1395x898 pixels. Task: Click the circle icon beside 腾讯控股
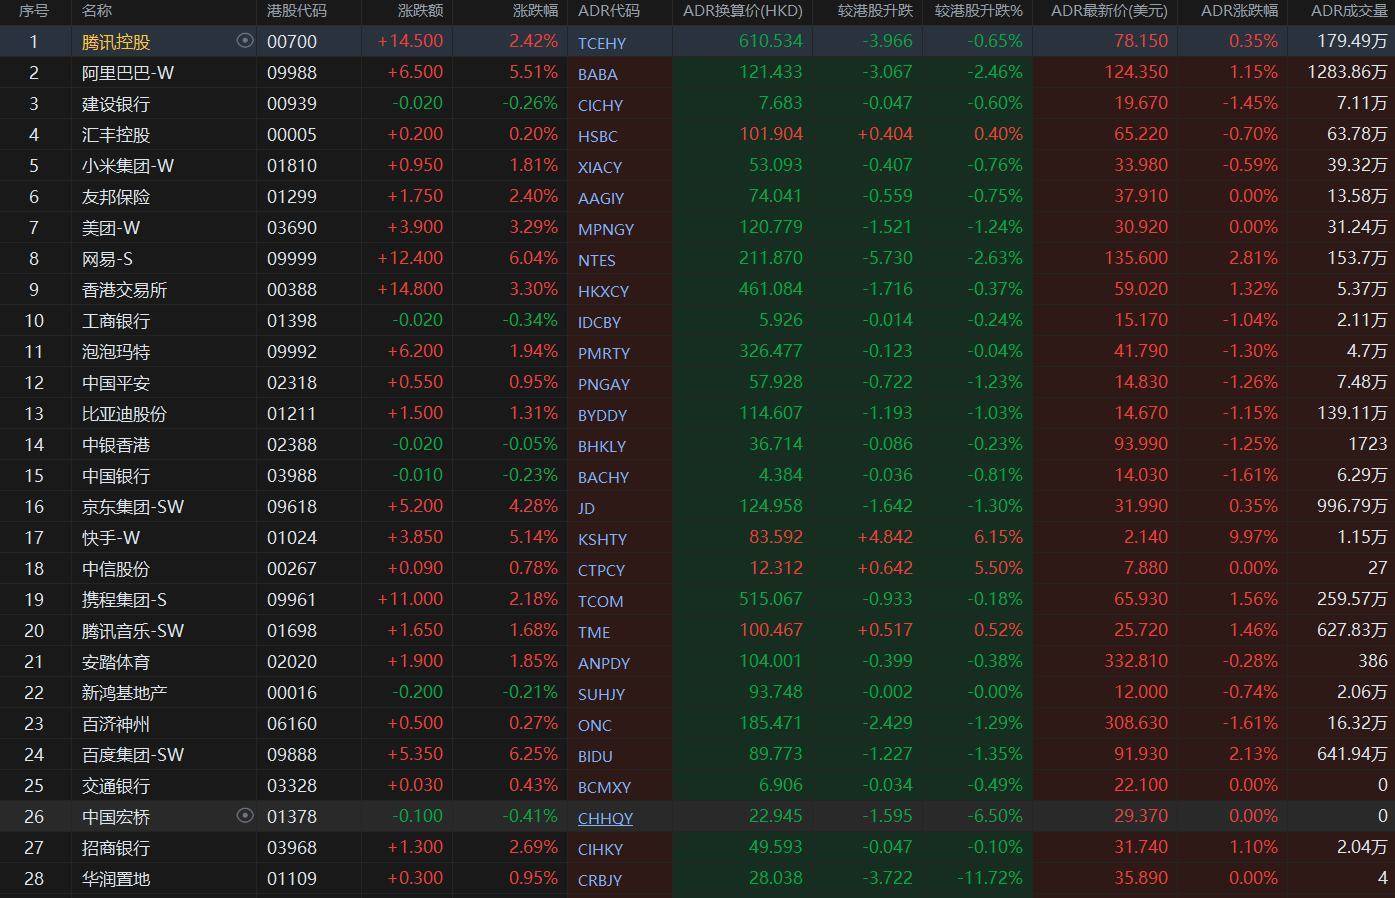pyautogui.click(x=244, y=41)
